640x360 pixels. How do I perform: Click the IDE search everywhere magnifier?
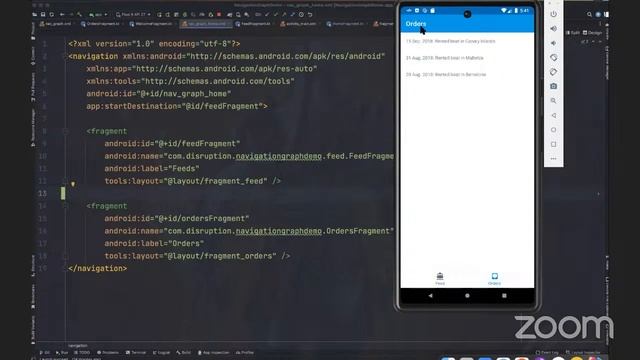point(589,14)
